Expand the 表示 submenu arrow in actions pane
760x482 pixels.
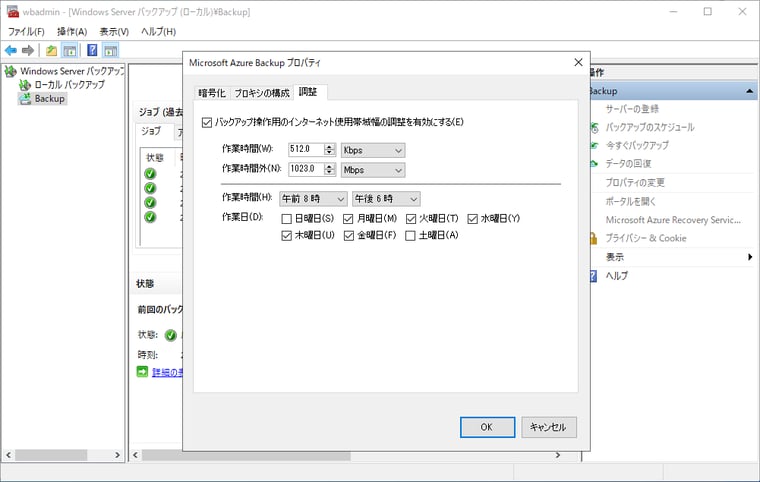pyautogui.click(x=750, y=257)
